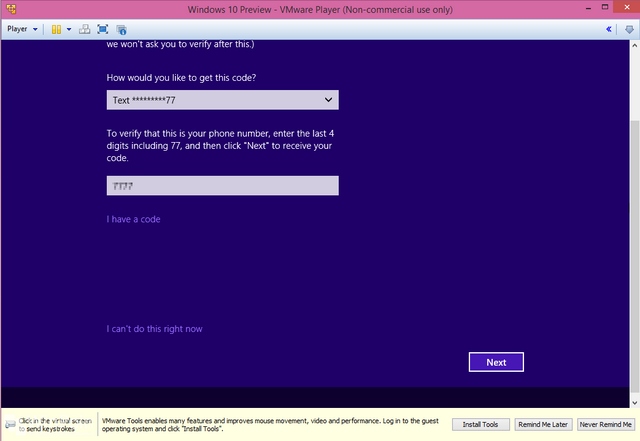Viewport: 640px width, 441px height.
Task: Click the Send Ctrl+Alt+Del icon
Action: point(84,29)
